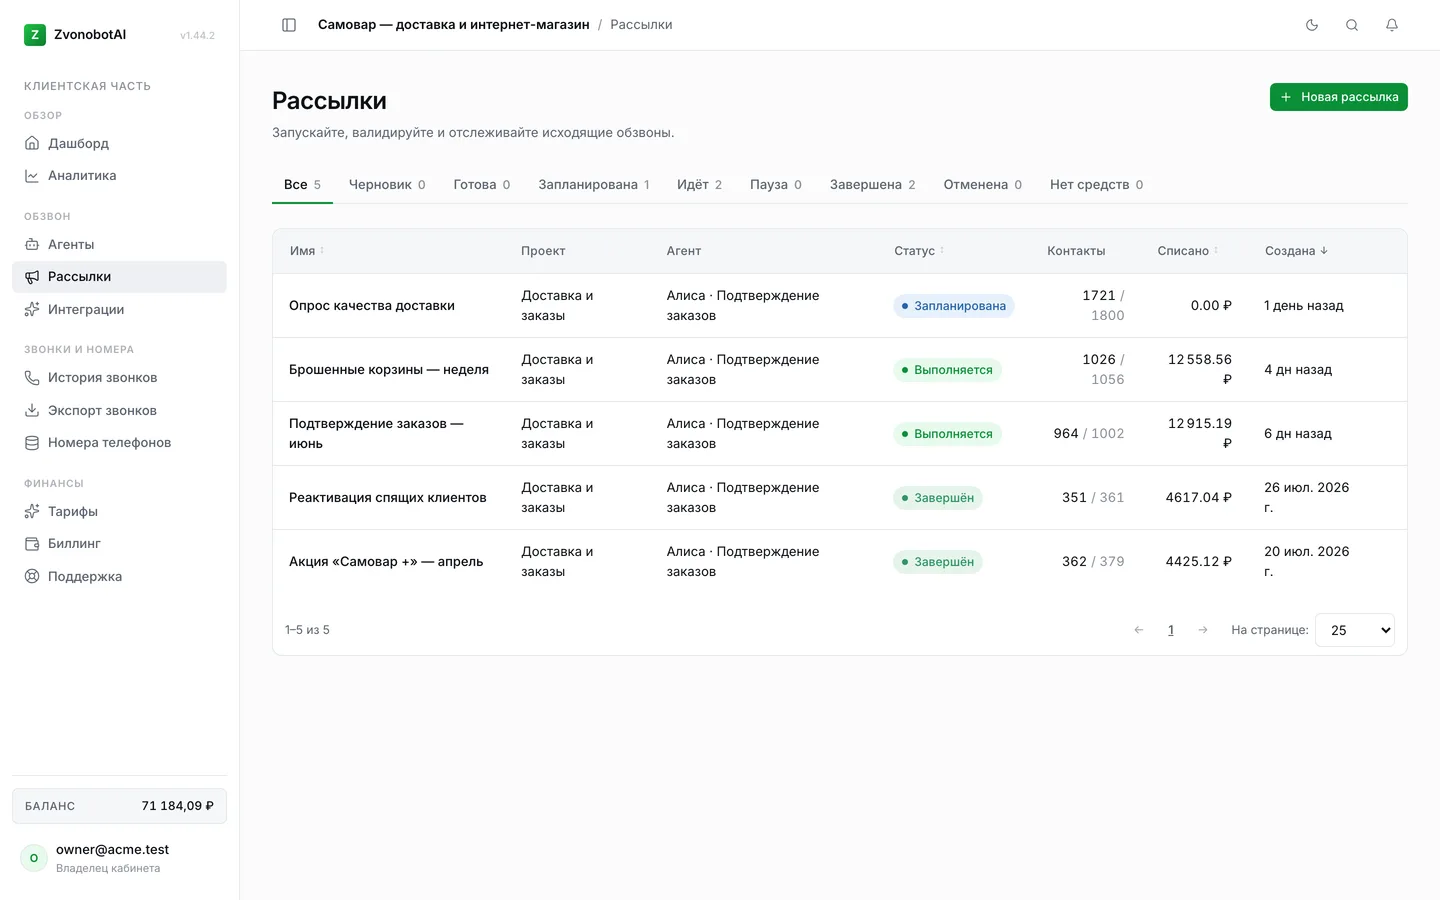The width and height of the screenshot is (1440, 900).
Task: Open campaign Реактивация спящих клиентов
Action: [388, 498]
